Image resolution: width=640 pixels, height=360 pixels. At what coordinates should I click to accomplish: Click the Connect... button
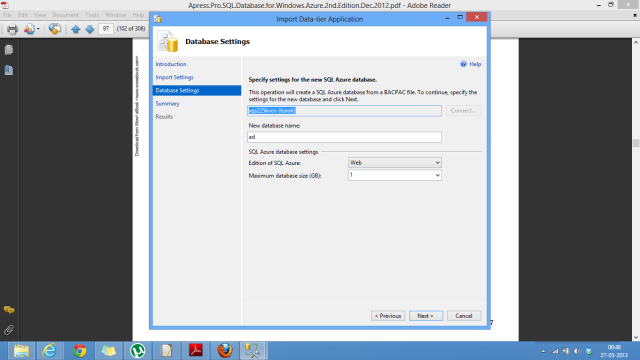point(463,111)
